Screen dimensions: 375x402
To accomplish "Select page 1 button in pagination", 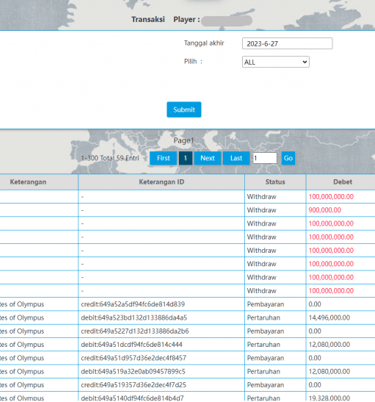I will pyautogui.click(x=185, y=158).
